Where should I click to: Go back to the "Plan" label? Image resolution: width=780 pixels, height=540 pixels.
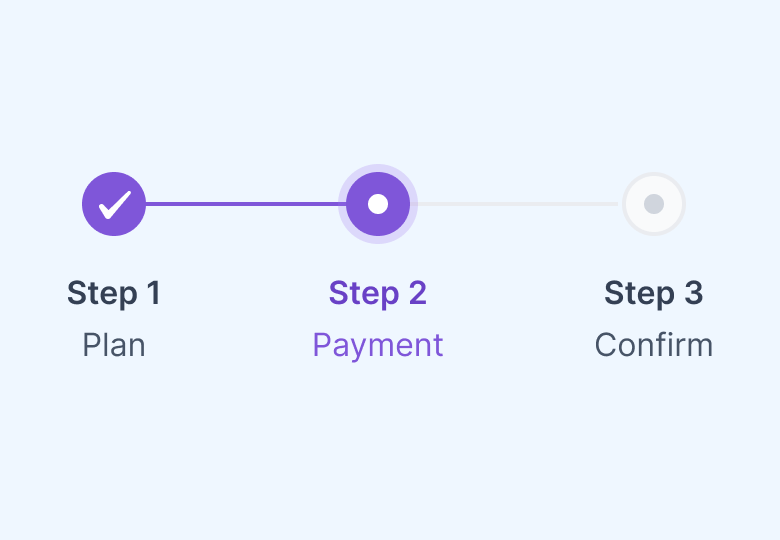pyautogui.click(x=114, y=346)
